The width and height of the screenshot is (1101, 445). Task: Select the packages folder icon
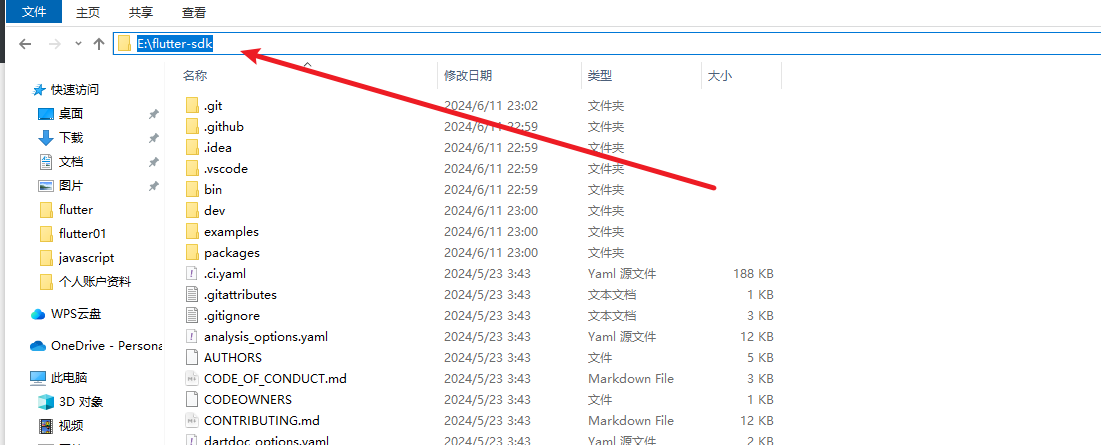pyautogui.click(x=193, y=253)
